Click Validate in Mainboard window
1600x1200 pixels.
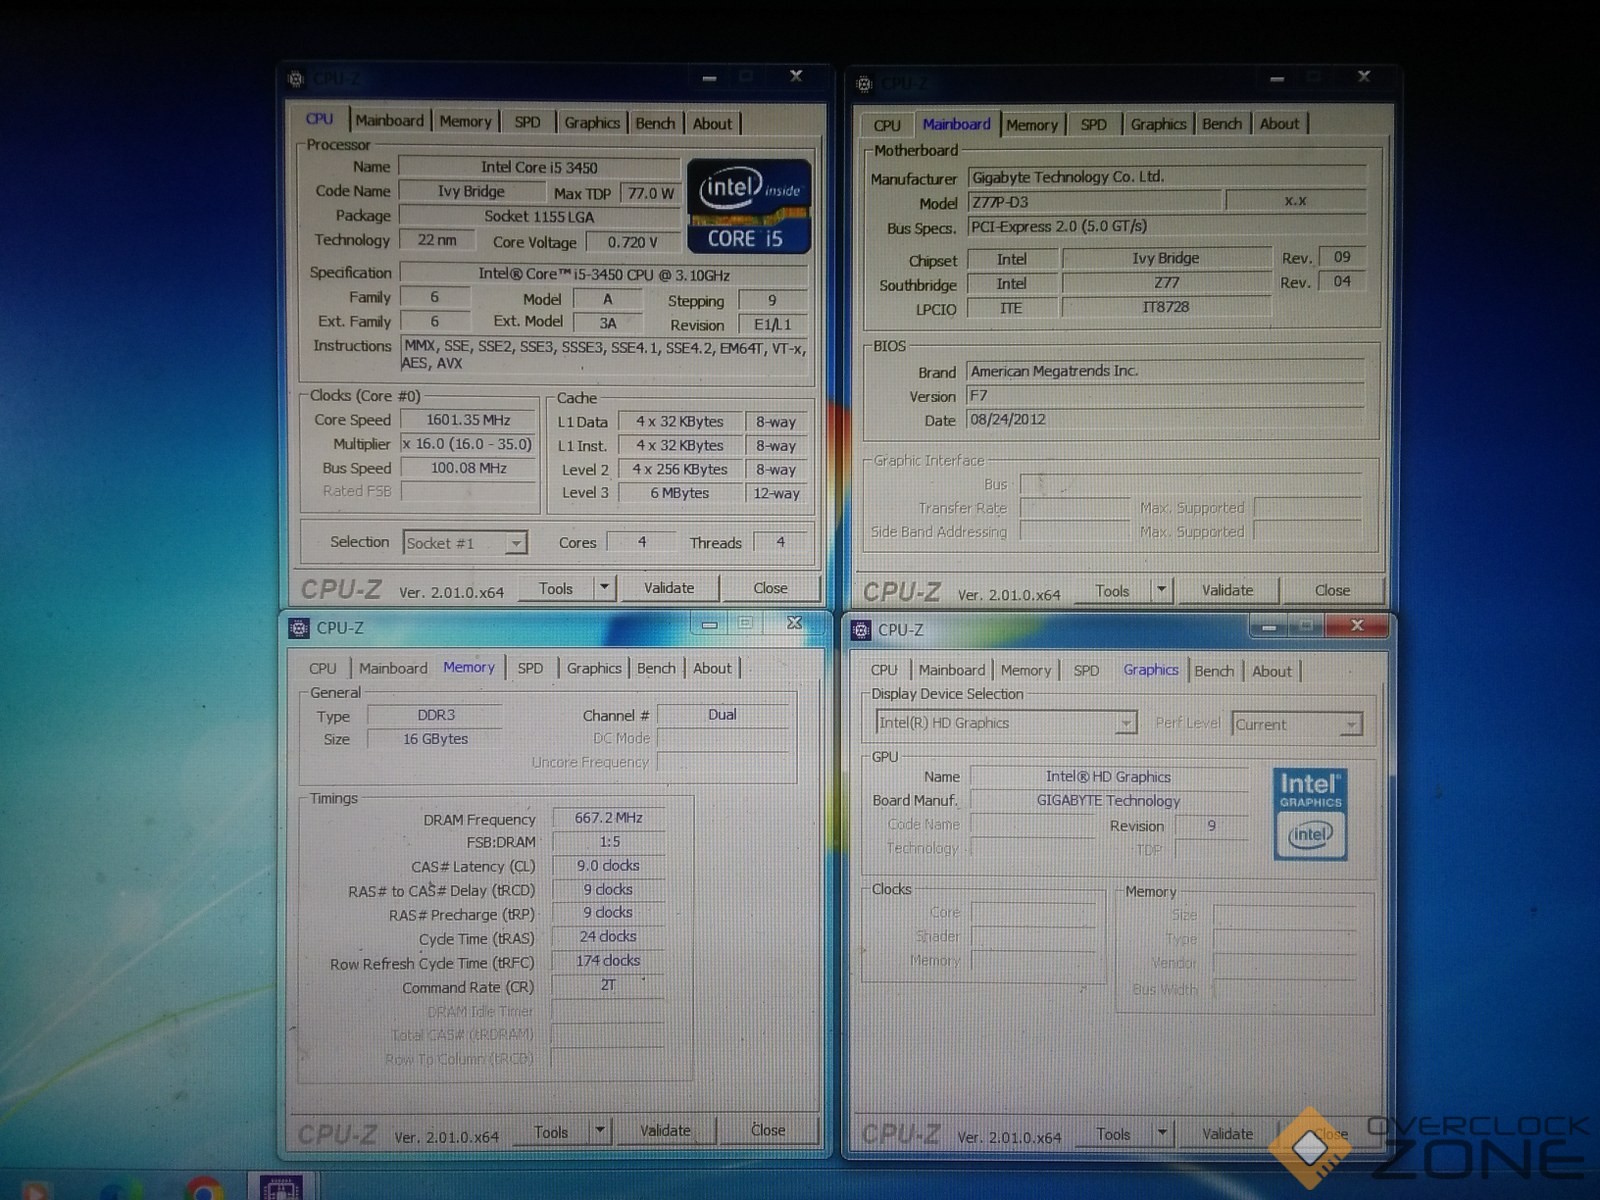[1227, 590]
